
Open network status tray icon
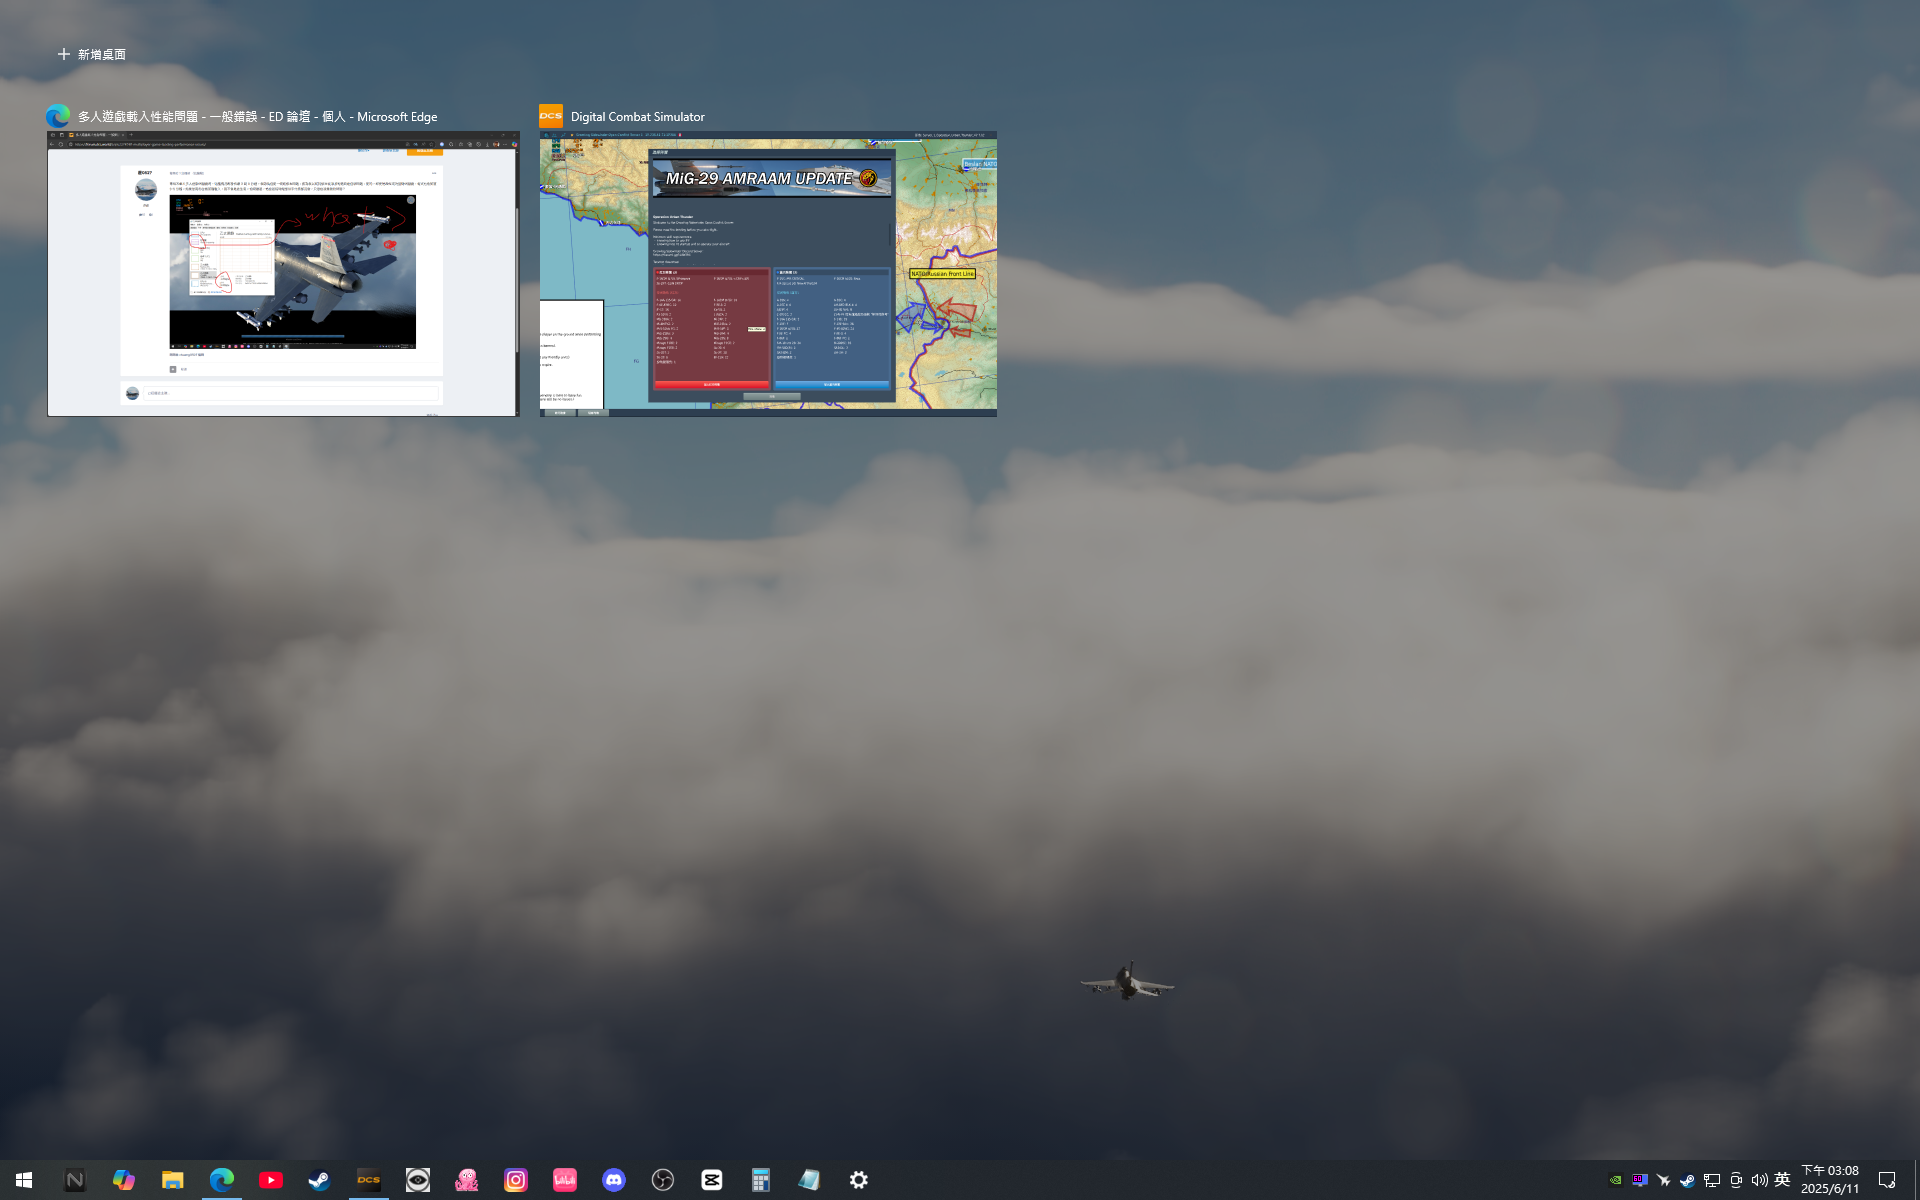tap(1711, 1180)
